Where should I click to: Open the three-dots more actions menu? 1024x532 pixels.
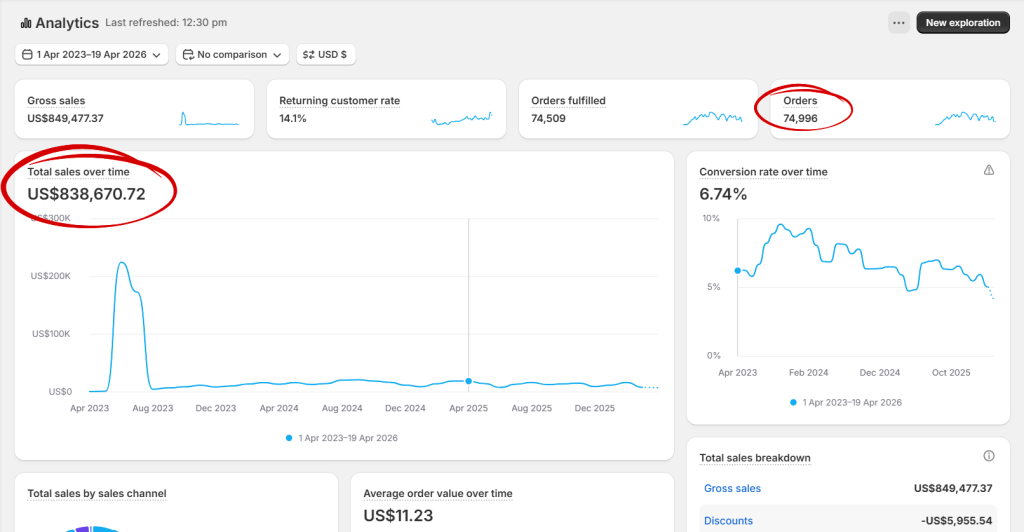899,23
